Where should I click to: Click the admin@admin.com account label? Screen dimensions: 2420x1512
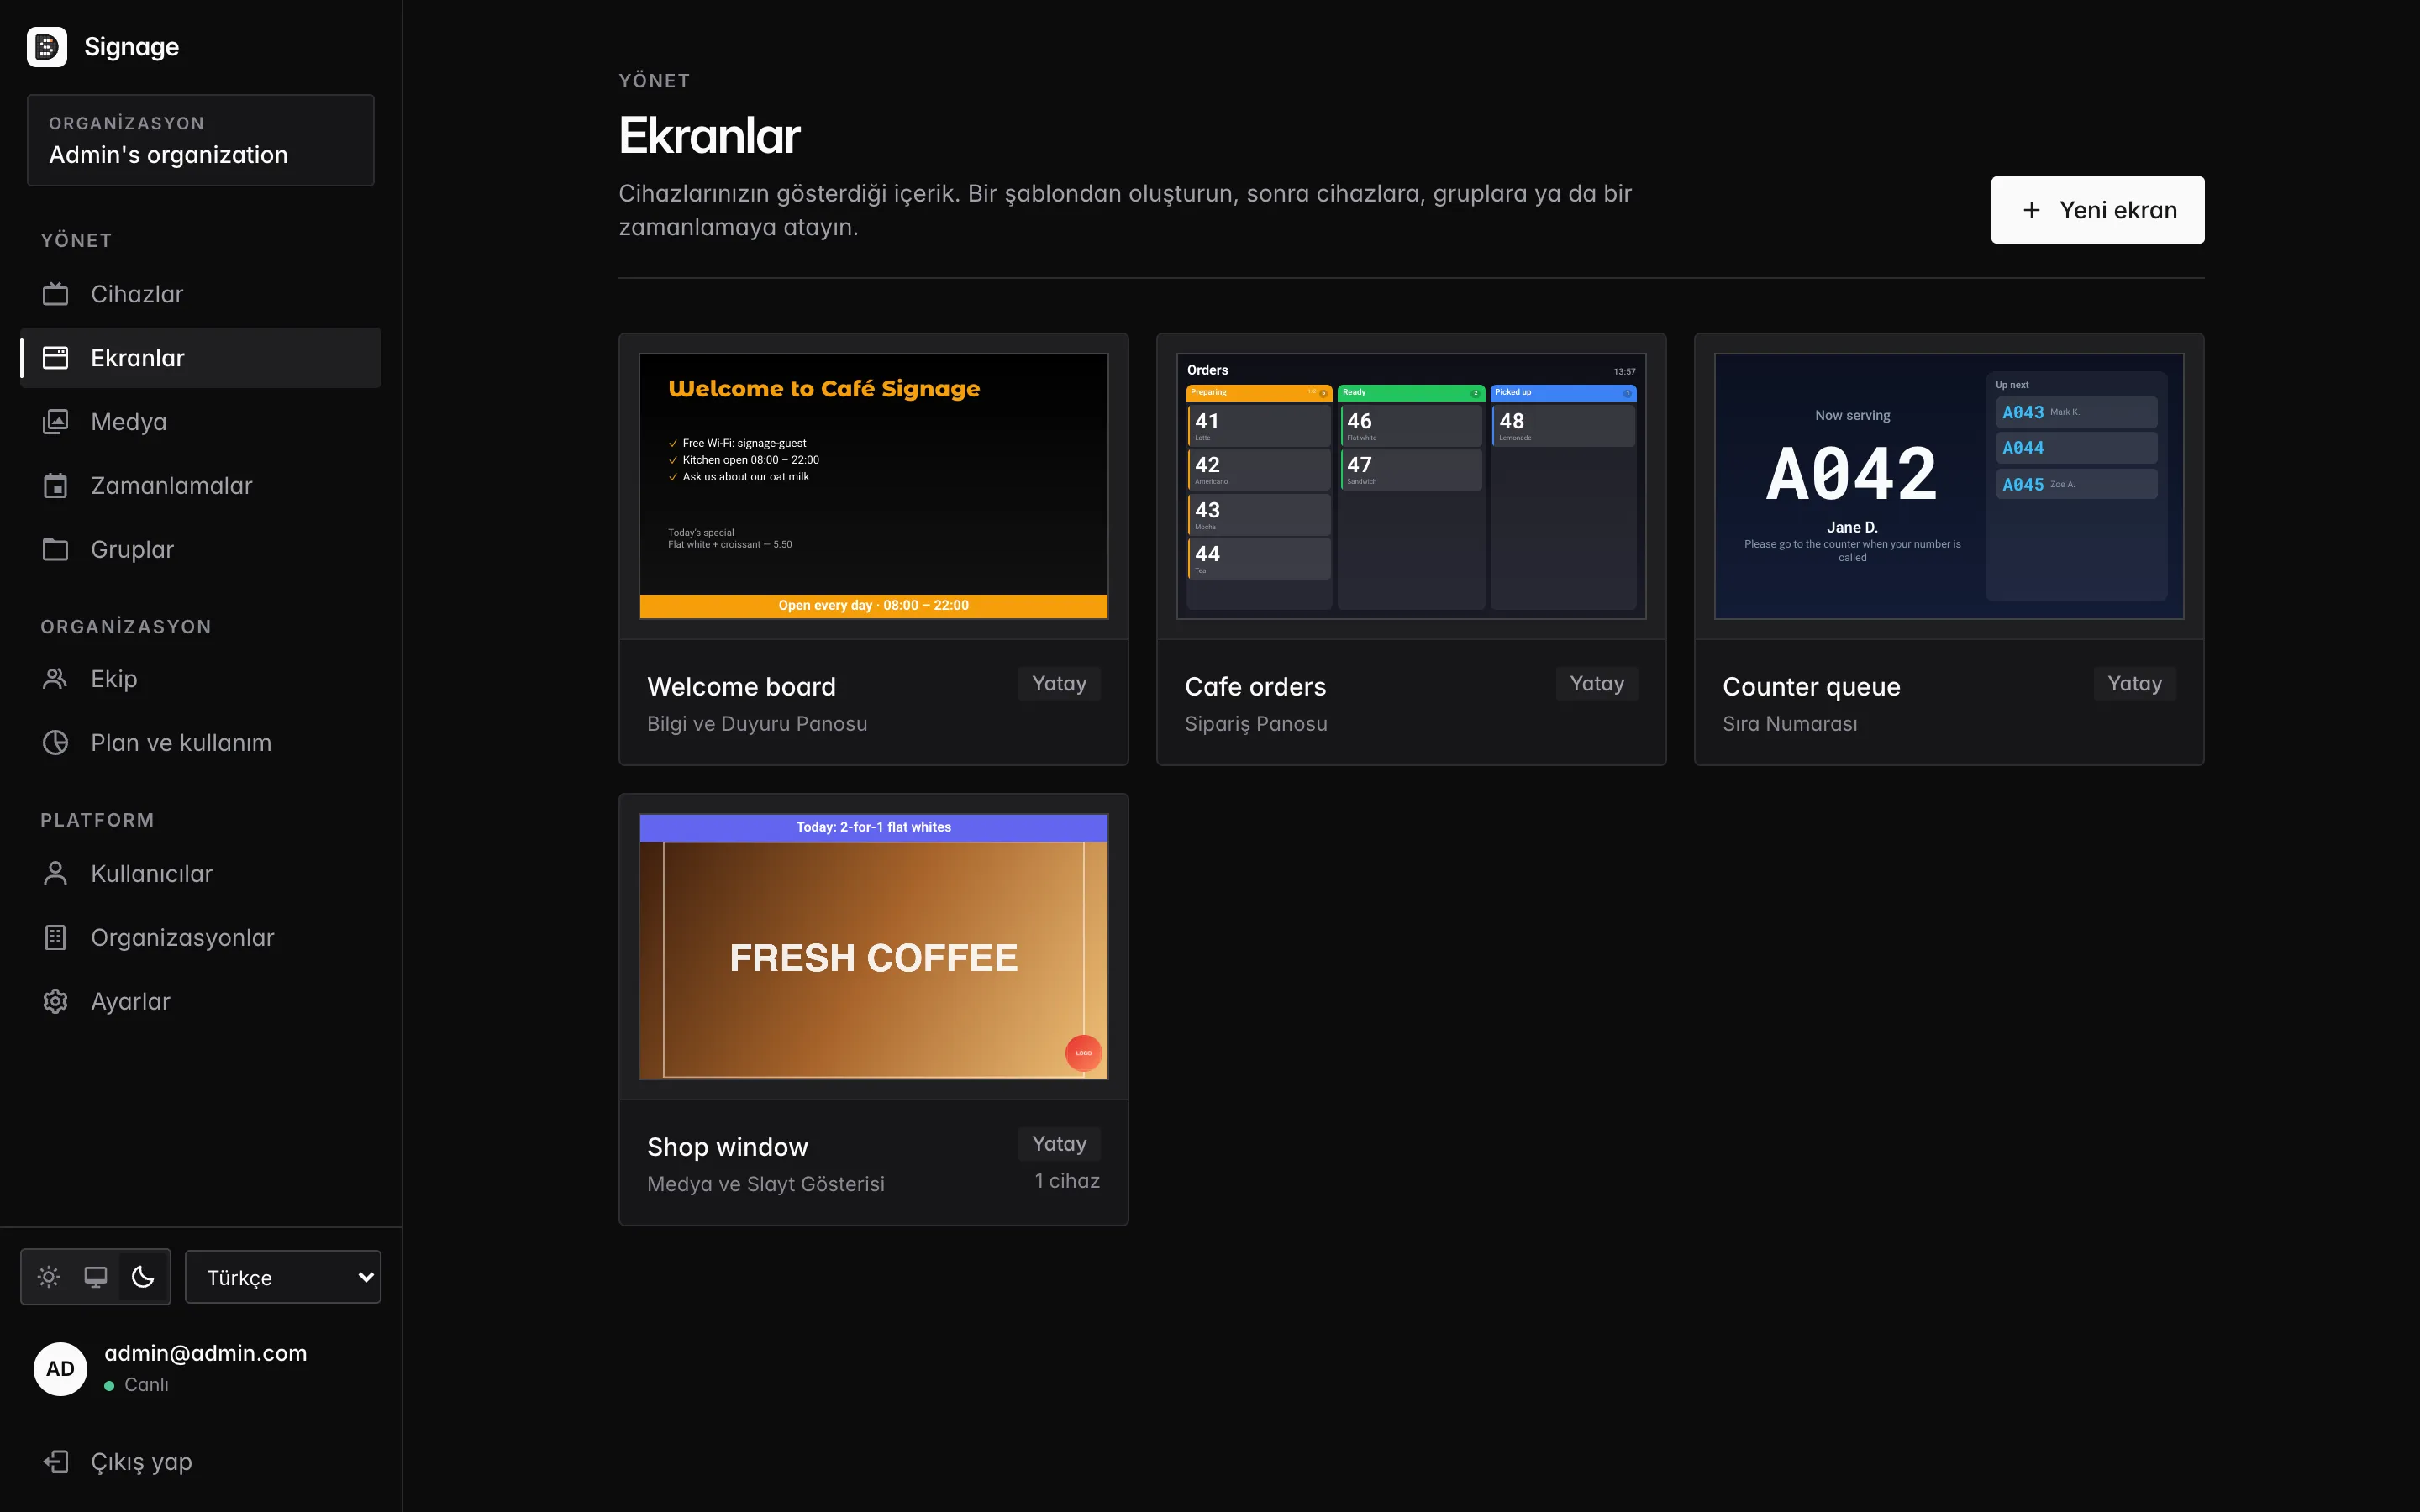pyautogui.click(x=206, y=1353)
